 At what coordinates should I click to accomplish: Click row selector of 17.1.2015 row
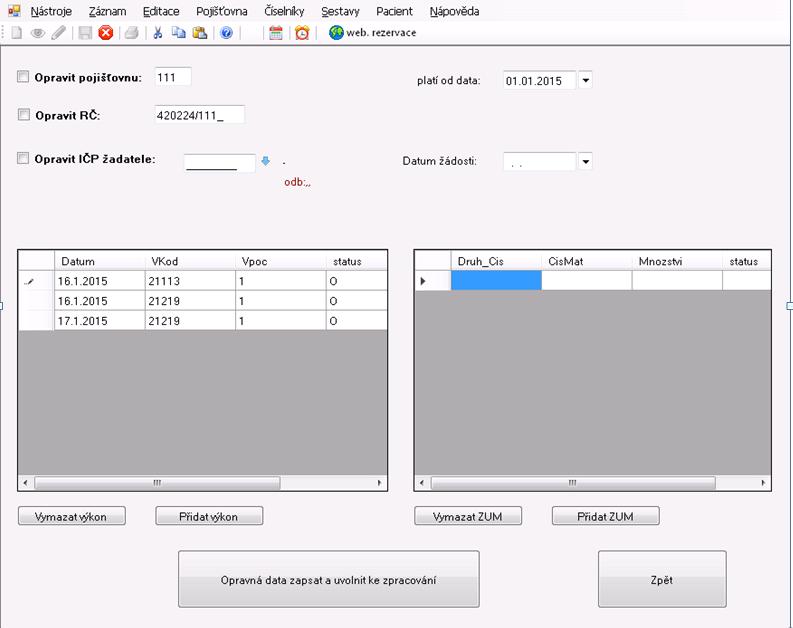click(36, 321)
